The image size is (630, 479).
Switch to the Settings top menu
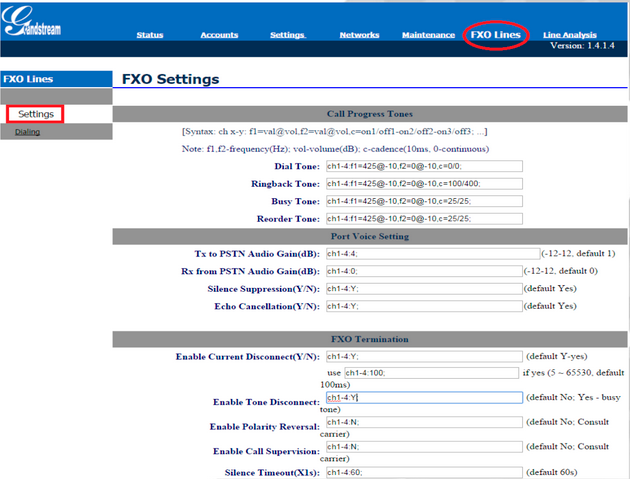coord(287,35)
